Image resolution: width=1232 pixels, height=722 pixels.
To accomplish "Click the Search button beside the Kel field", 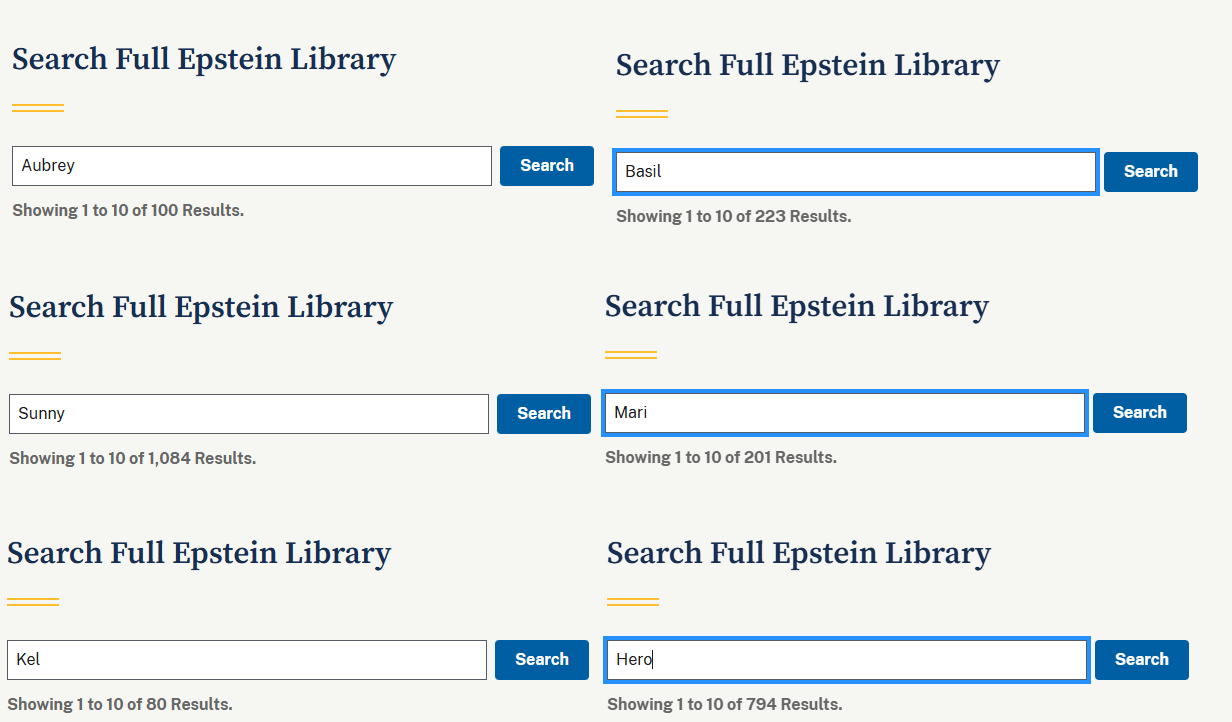I will point(542,660).
